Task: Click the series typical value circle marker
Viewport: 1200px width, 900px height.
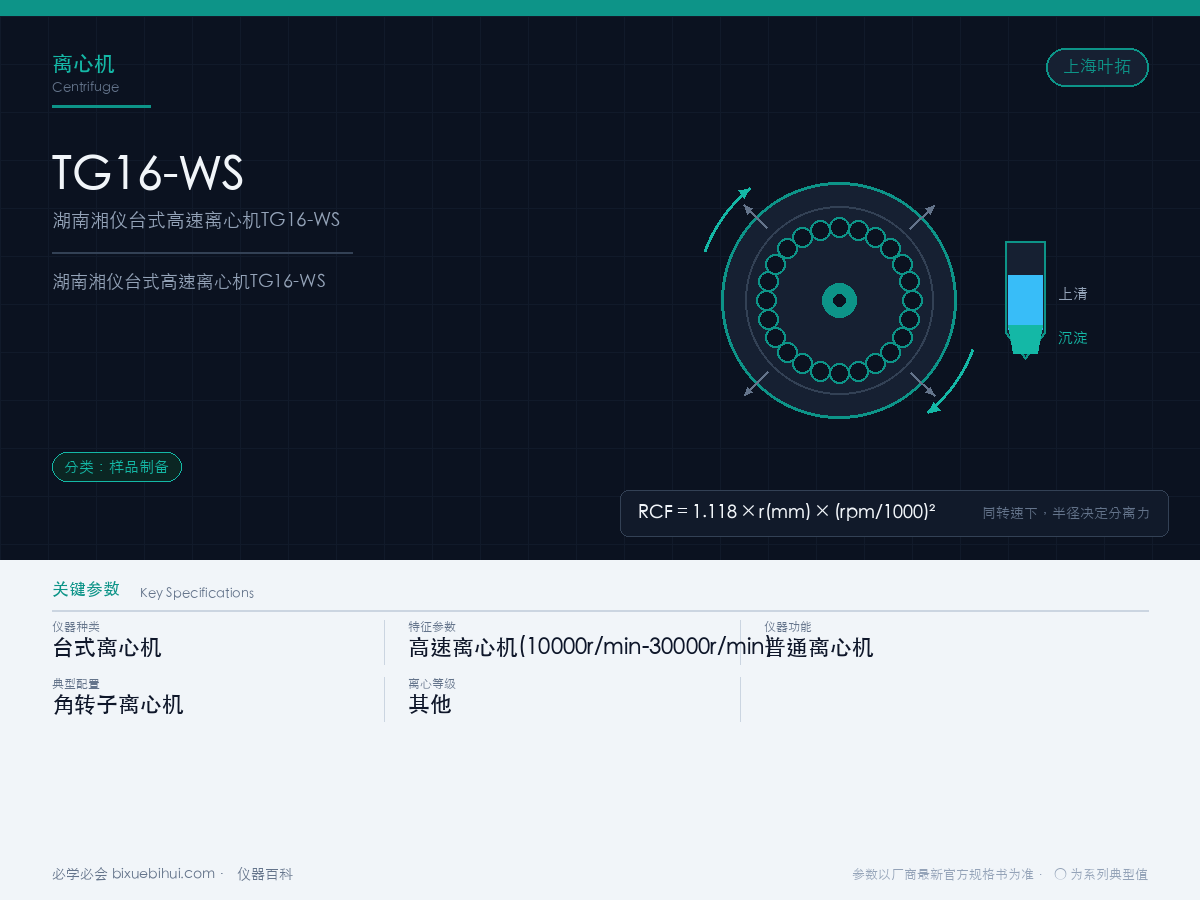Action: click(x=1060, y=874)
